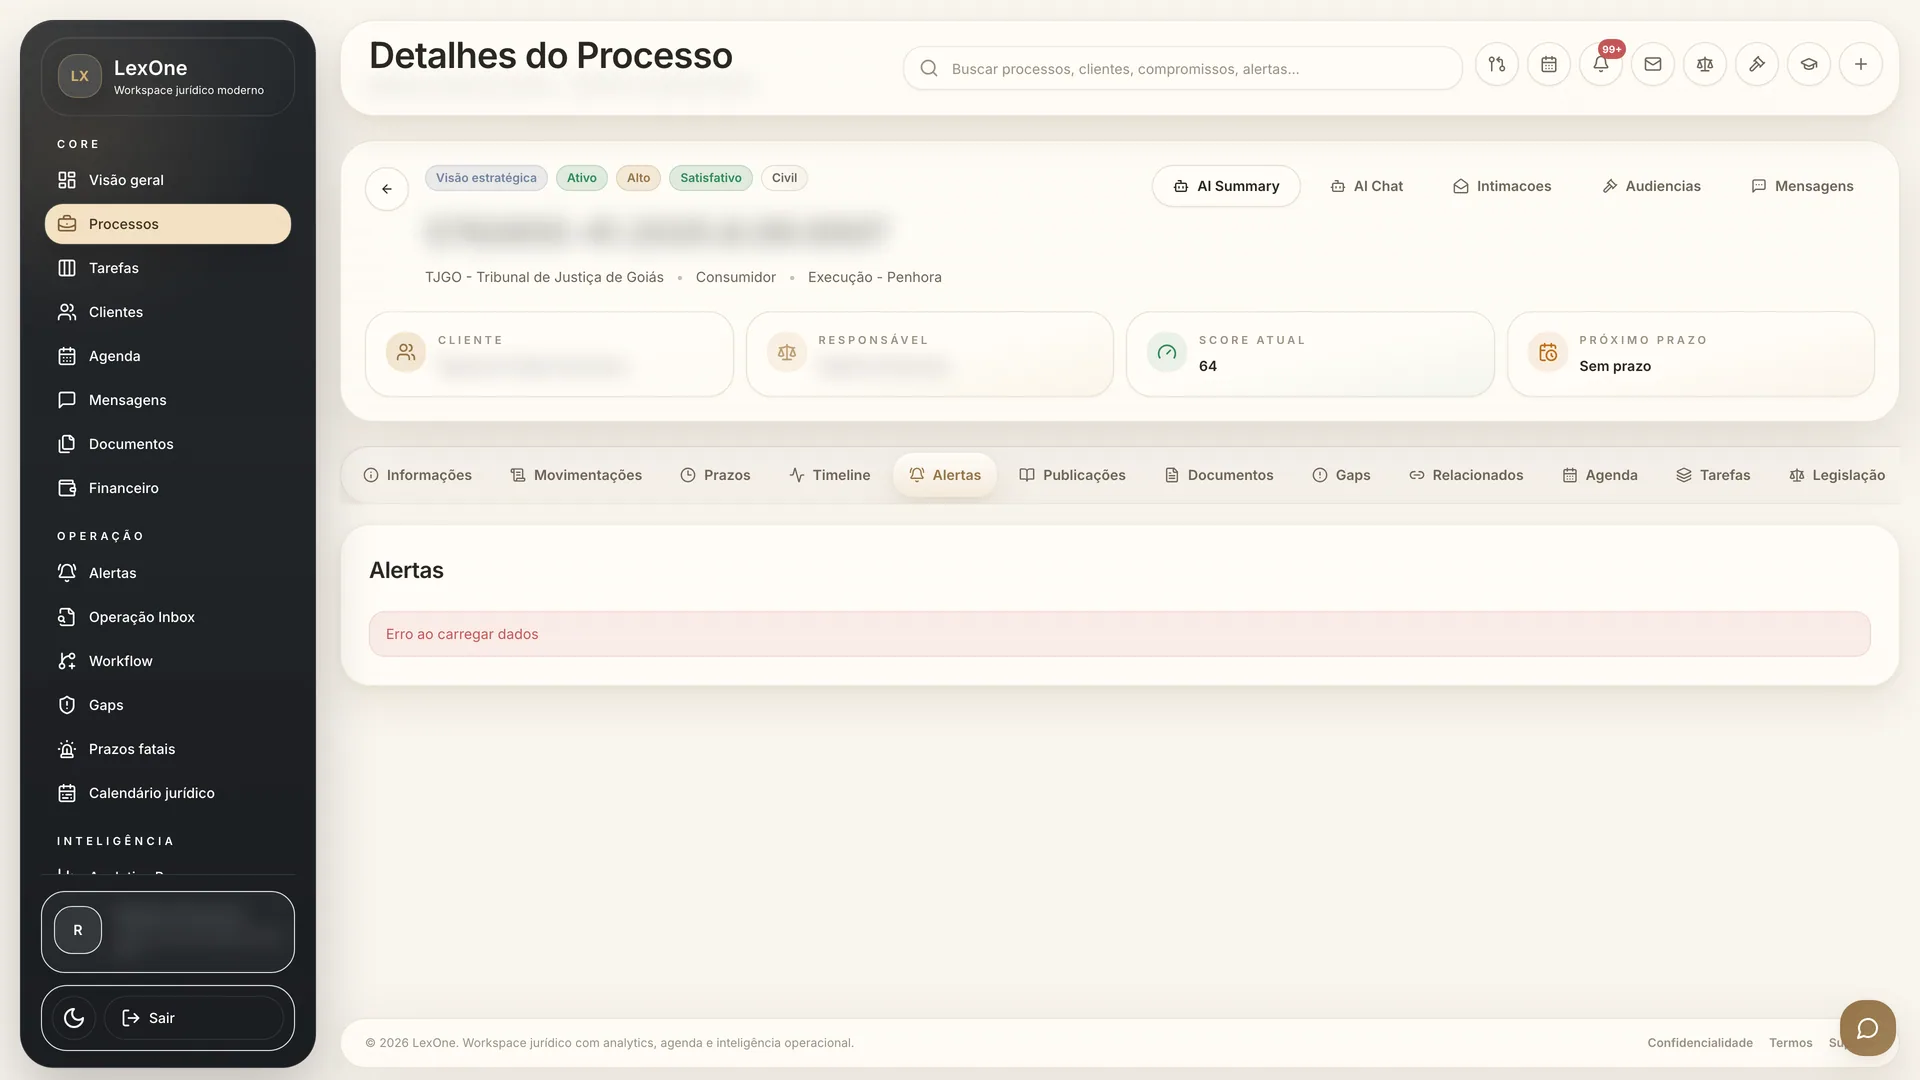Open the Documentos tab in process tabs

tap(1219, 475)
